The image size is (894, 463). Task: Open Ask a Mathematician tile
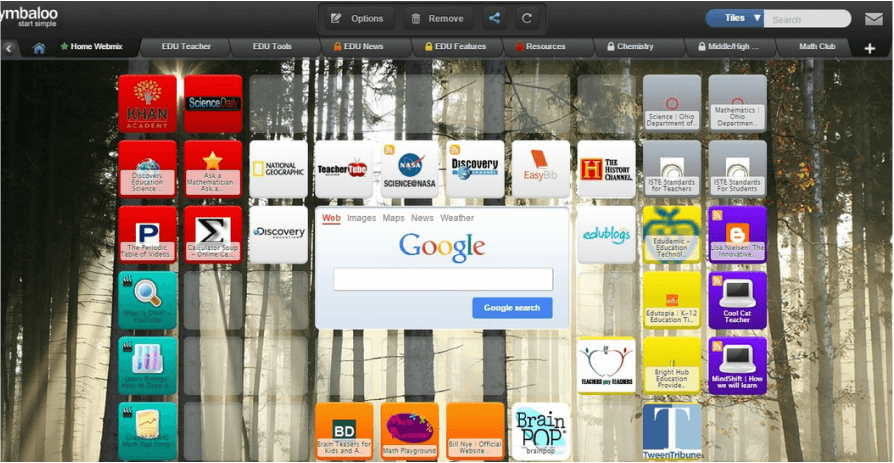(213, 169)
